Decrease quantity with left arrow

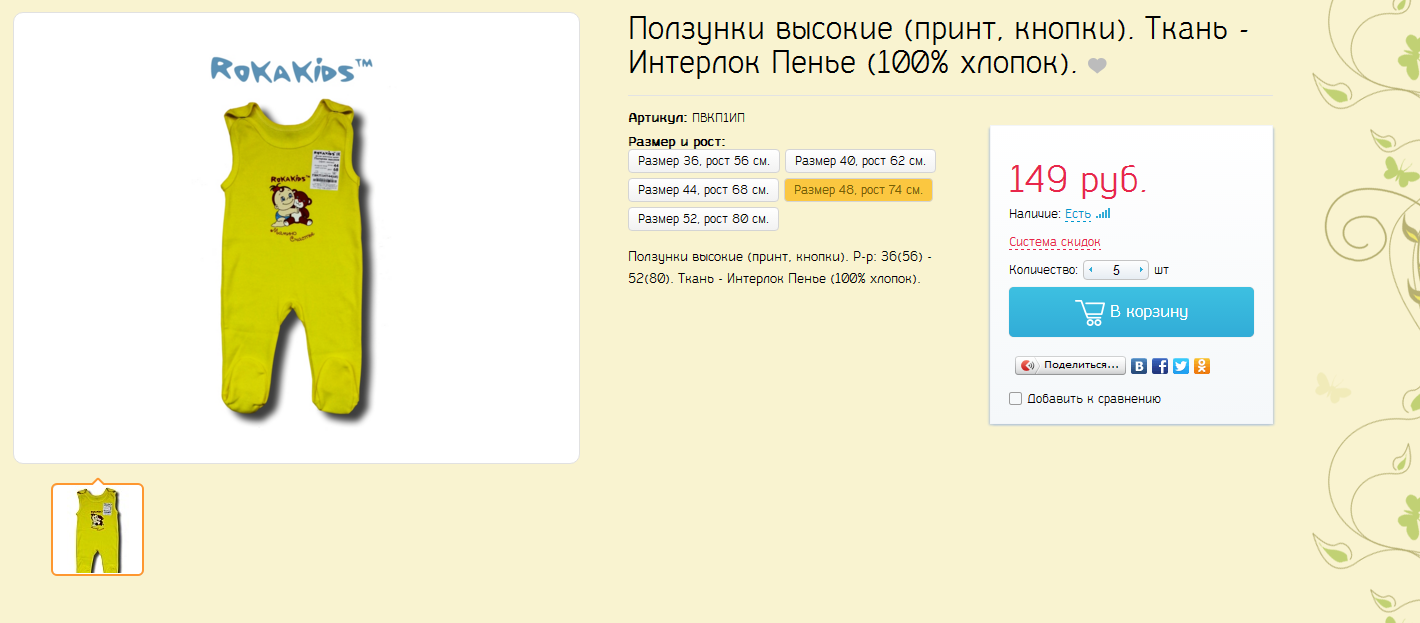click(x=1090, y=270)
